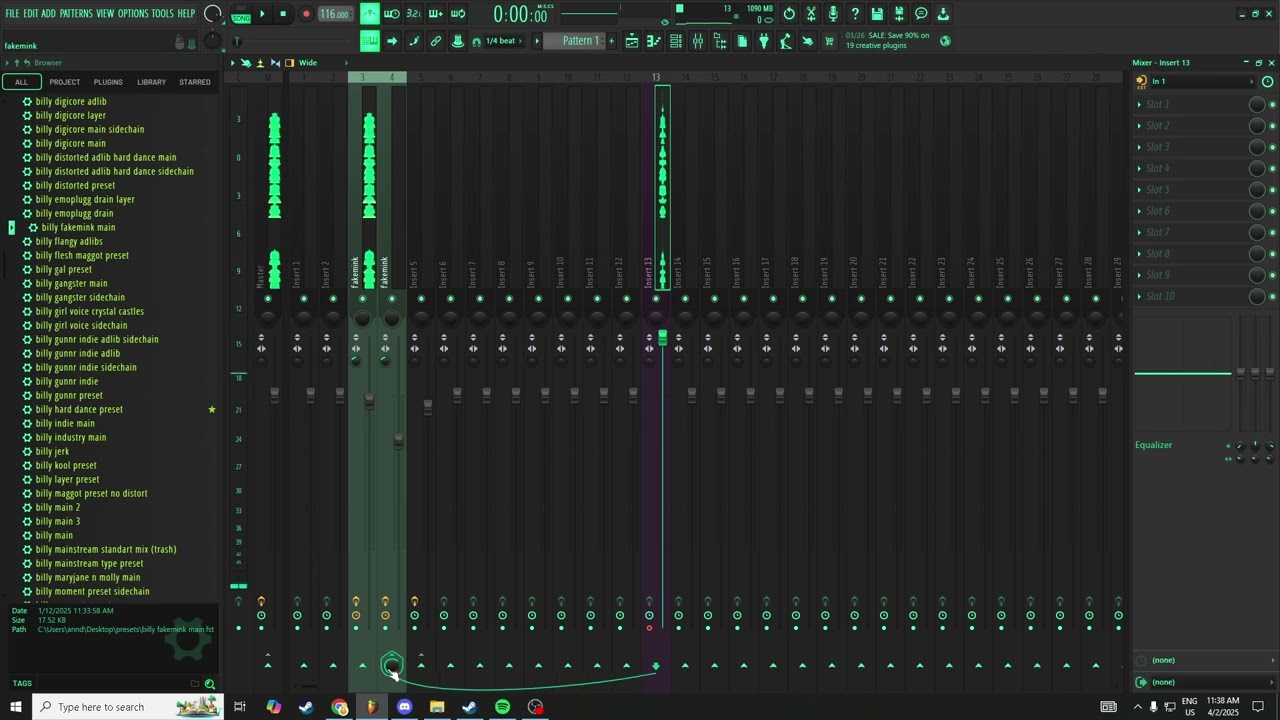Open Discord from the taskbar
The height and width of the screenshot is (720, 1280).
404,707
